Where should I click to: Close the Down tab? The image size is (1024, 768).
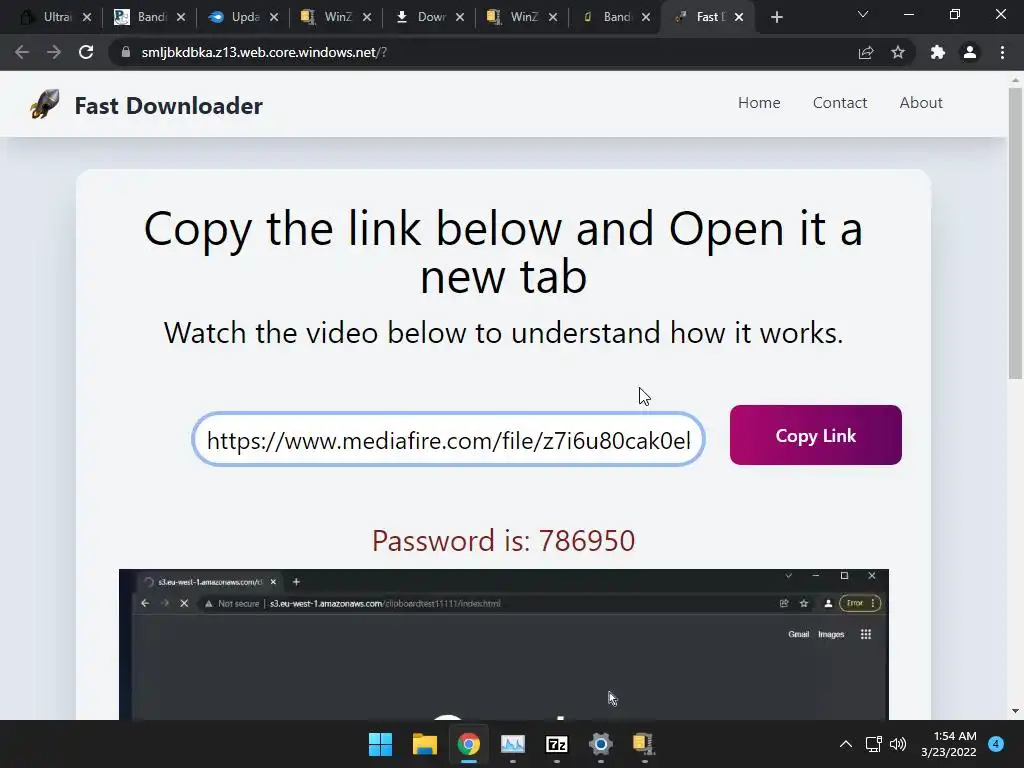[x=460, y=17]
